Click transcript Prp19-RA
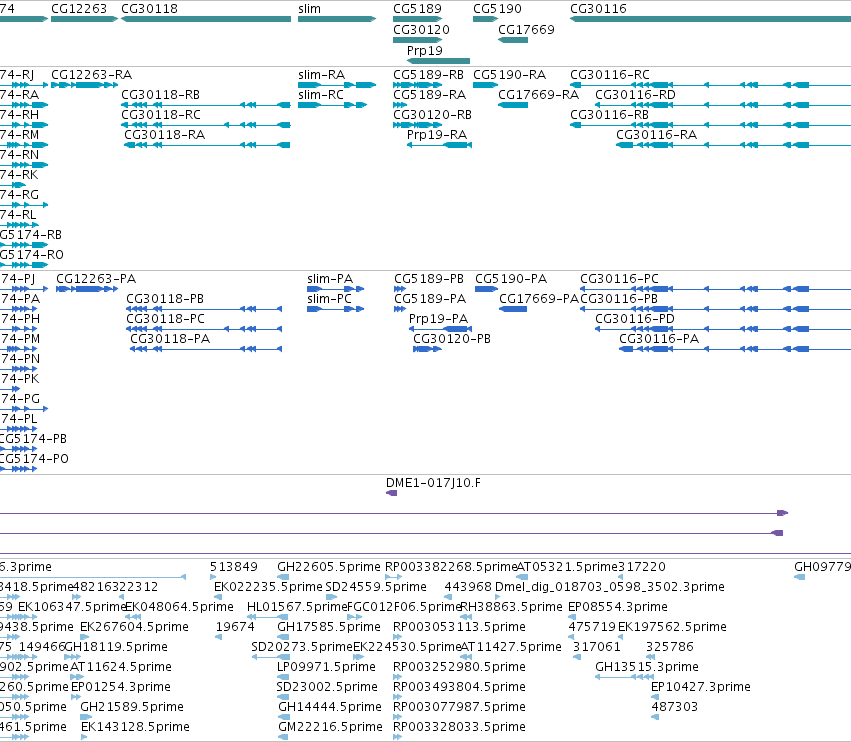This screenshot has height=742, width=851. click(437, 135)
